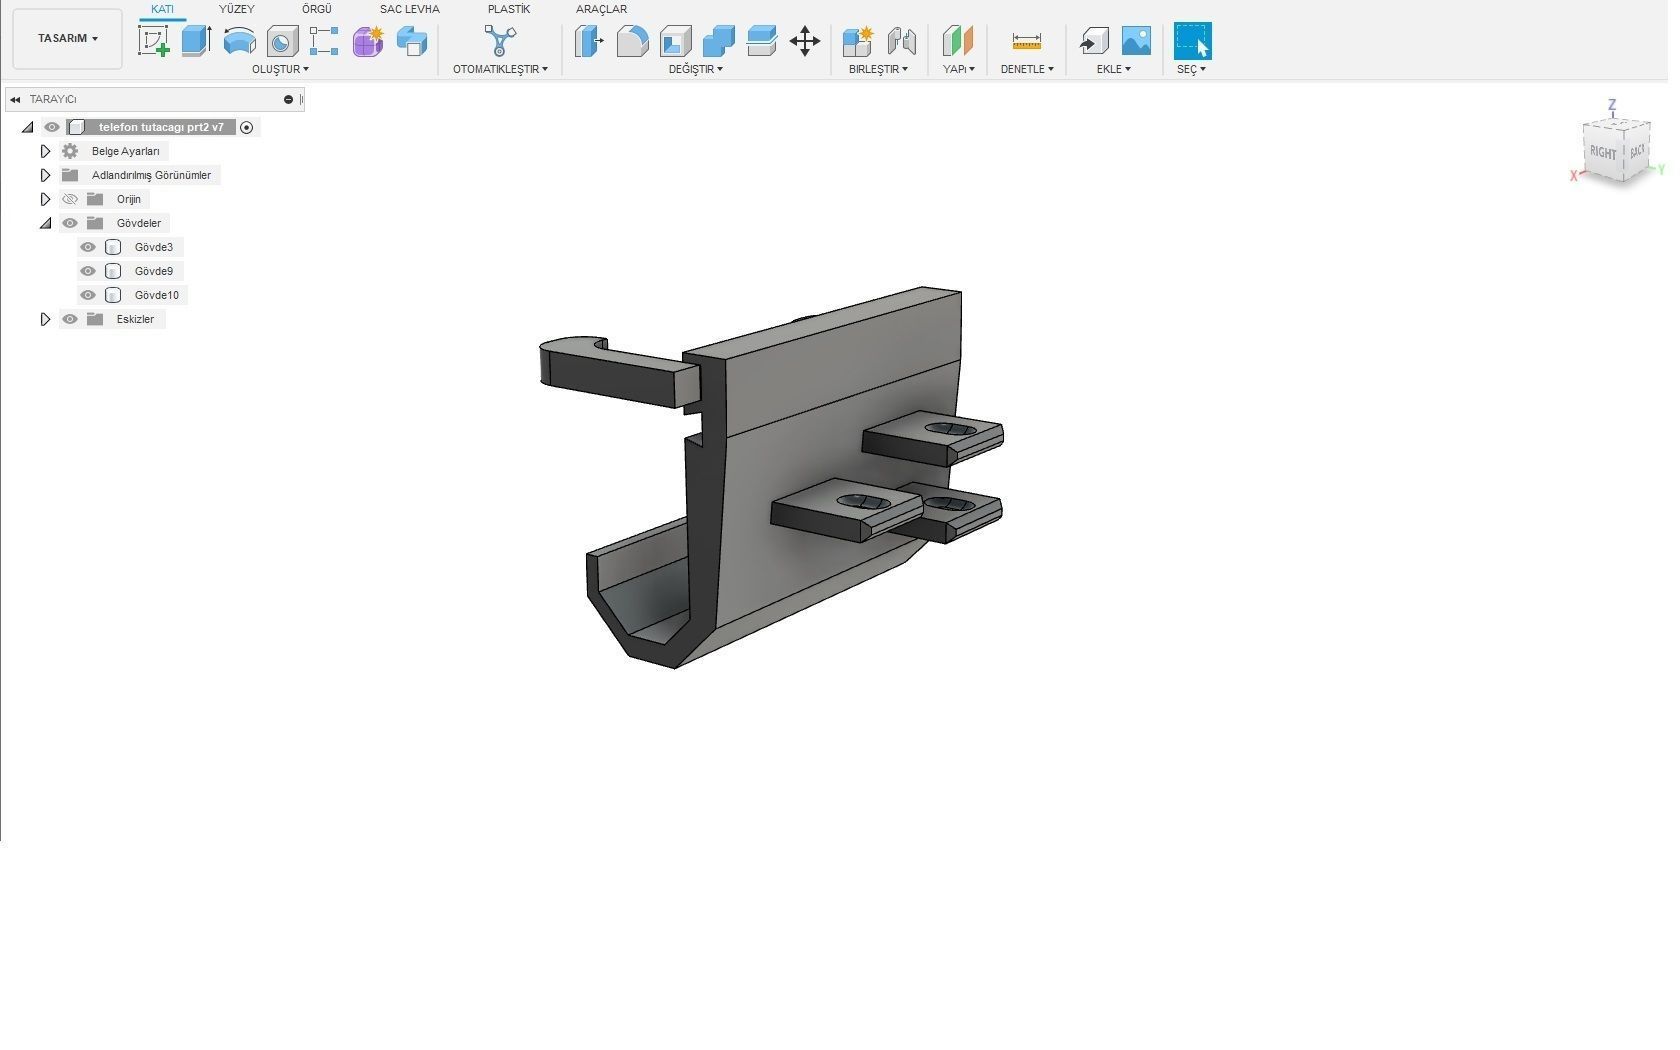
Task: Click the RIGHT face of the ViewCube
Action: click(x=1603, y=152)
